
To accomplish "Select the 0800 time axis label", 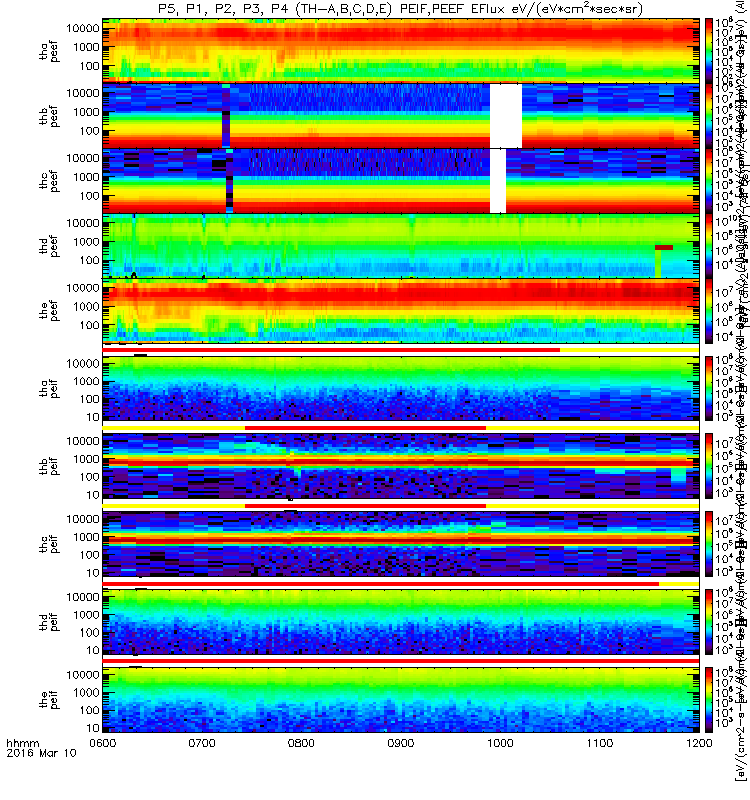I will point(302,743).
